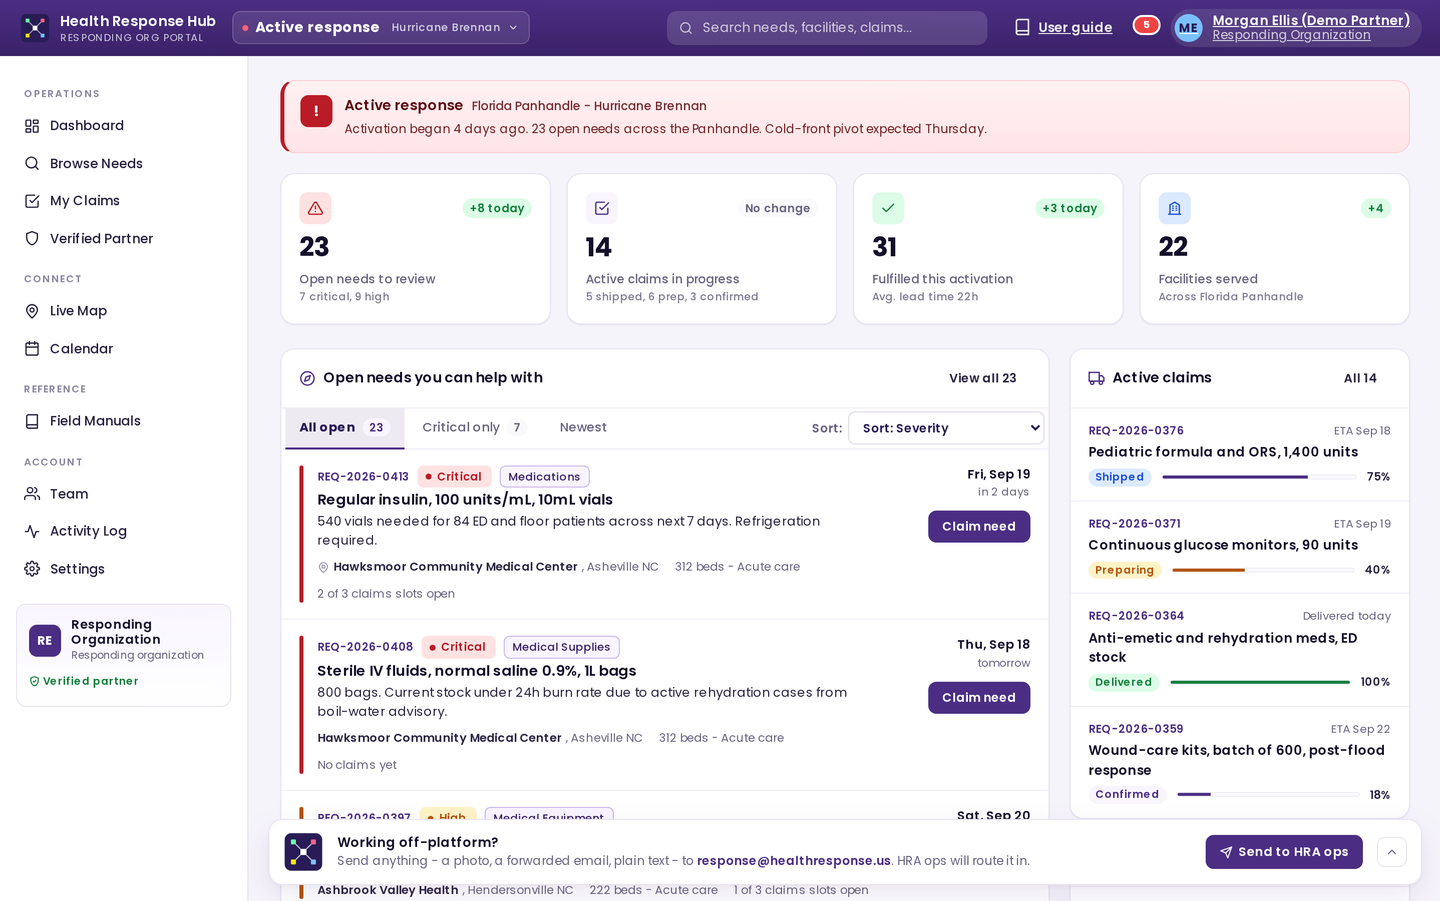1440x901 pixels.
Task: Open claim REQ-2026-0364 link
Action: (1136, 616)
